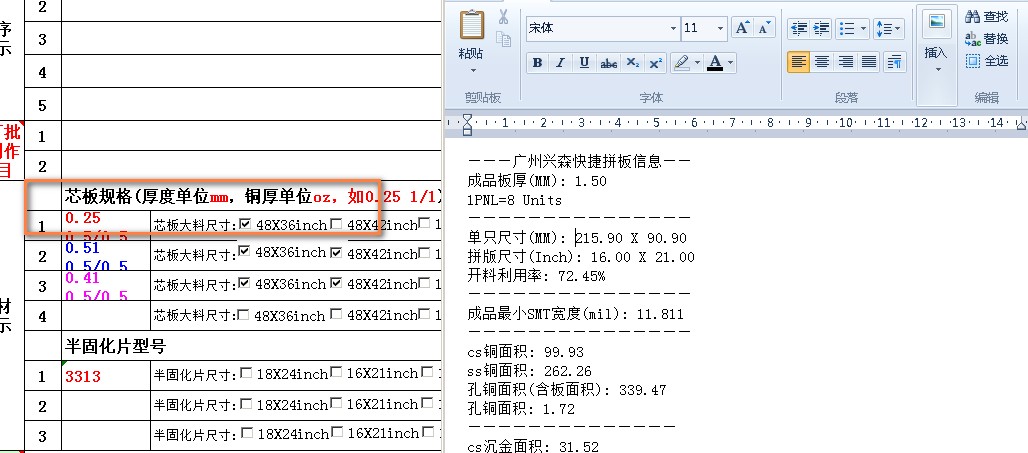This screenshot has height=453, width=1028.
Task: Align text left
Action: click(x=799, y=62)
